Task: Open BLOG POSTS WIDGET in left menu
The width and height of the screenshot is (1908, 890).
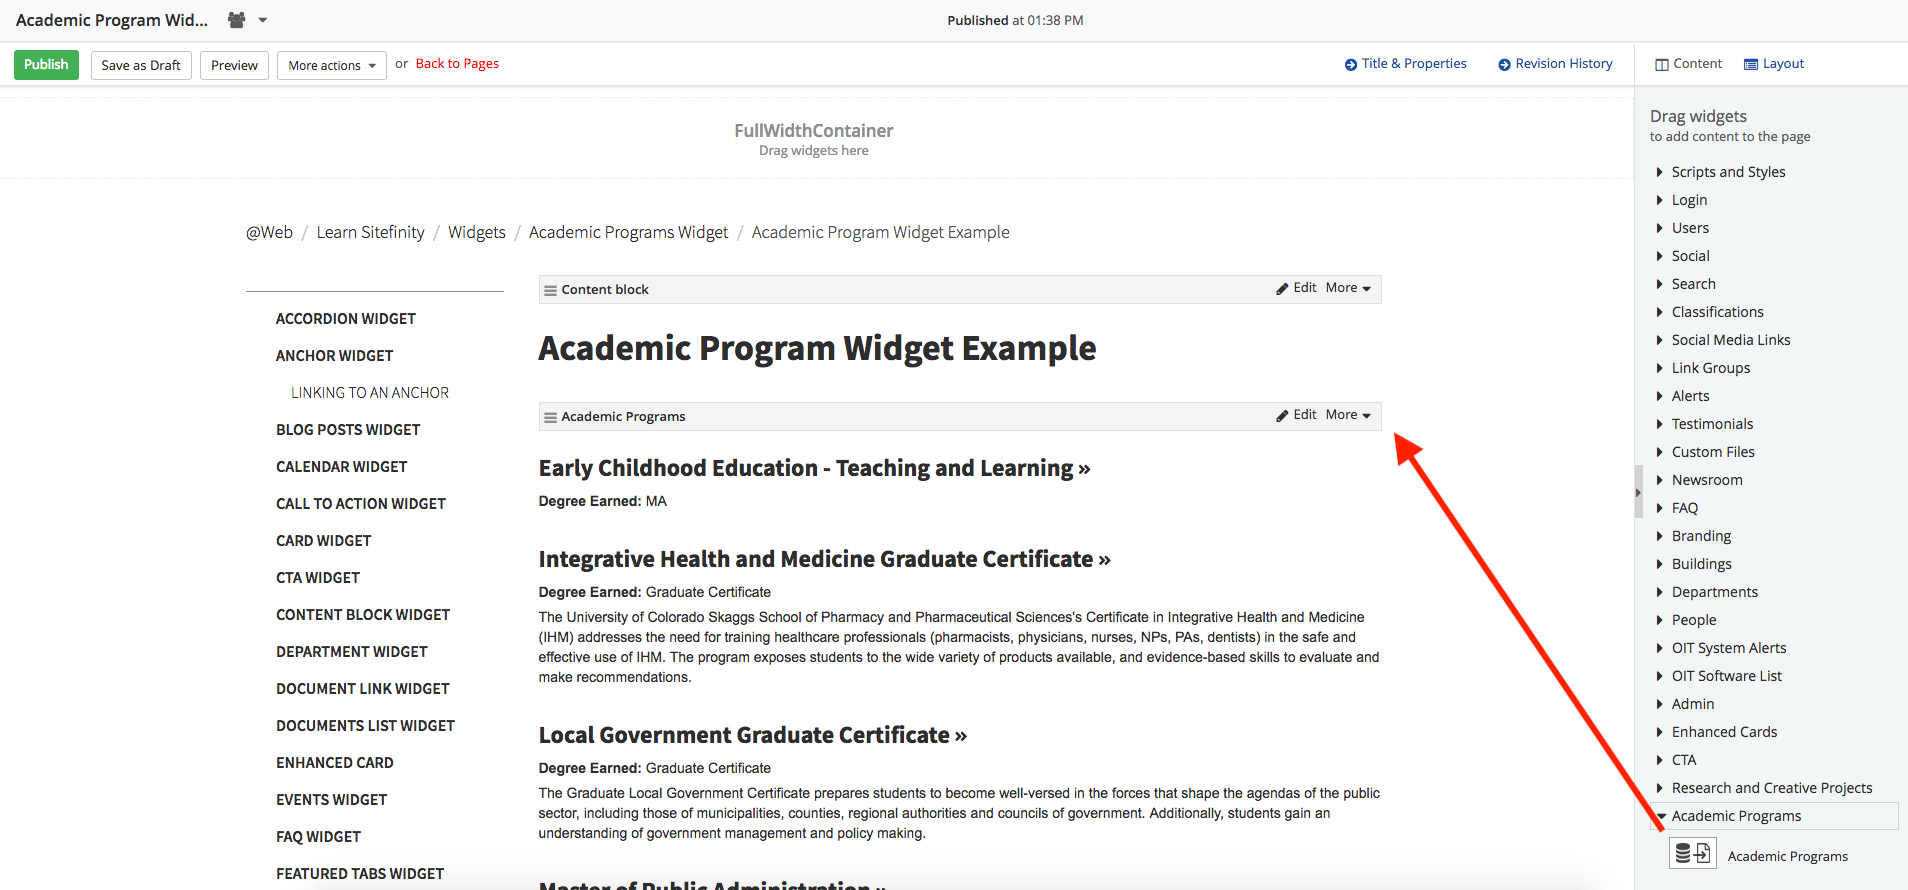Action: (x=348, y=430)
